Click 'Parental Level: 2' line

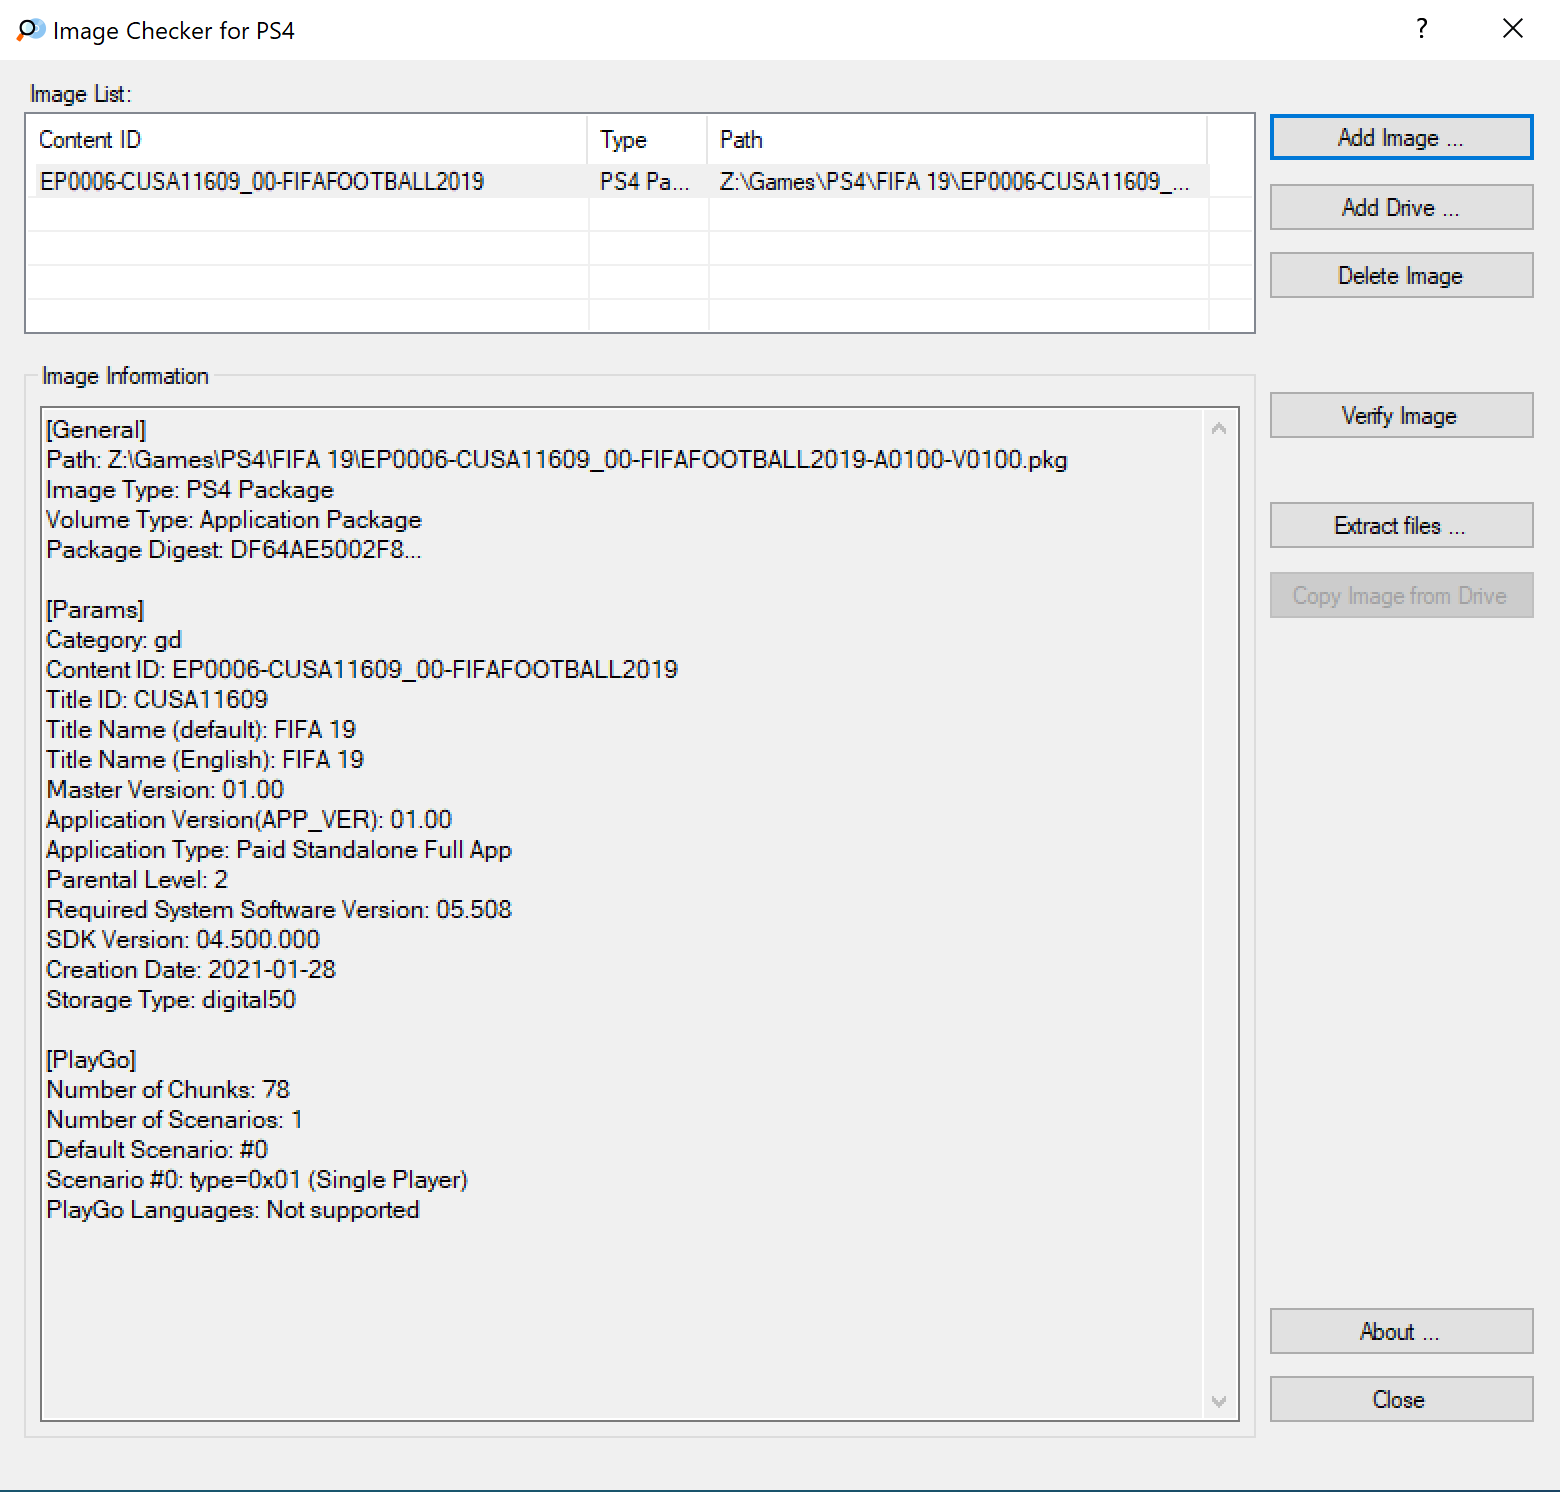[137, 880]
